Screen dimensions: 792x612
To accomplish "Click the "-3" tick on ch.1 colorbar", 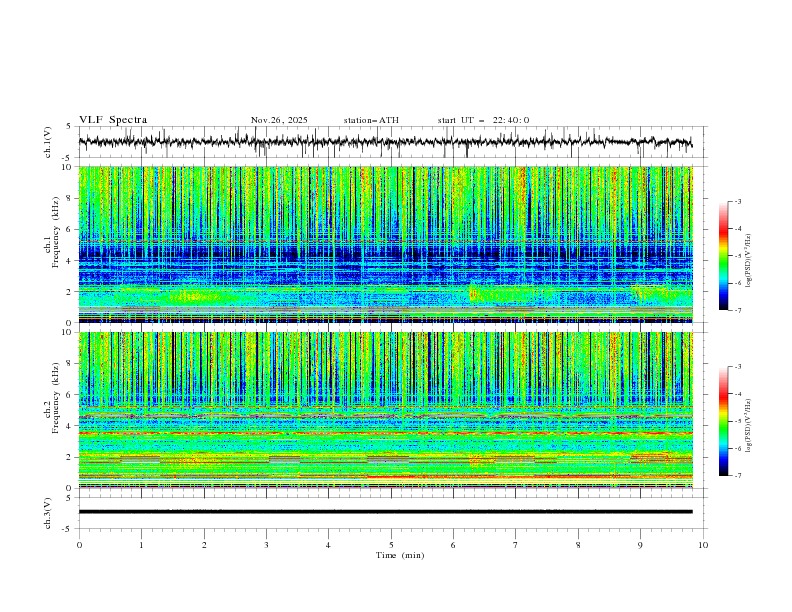I will 737,201.
